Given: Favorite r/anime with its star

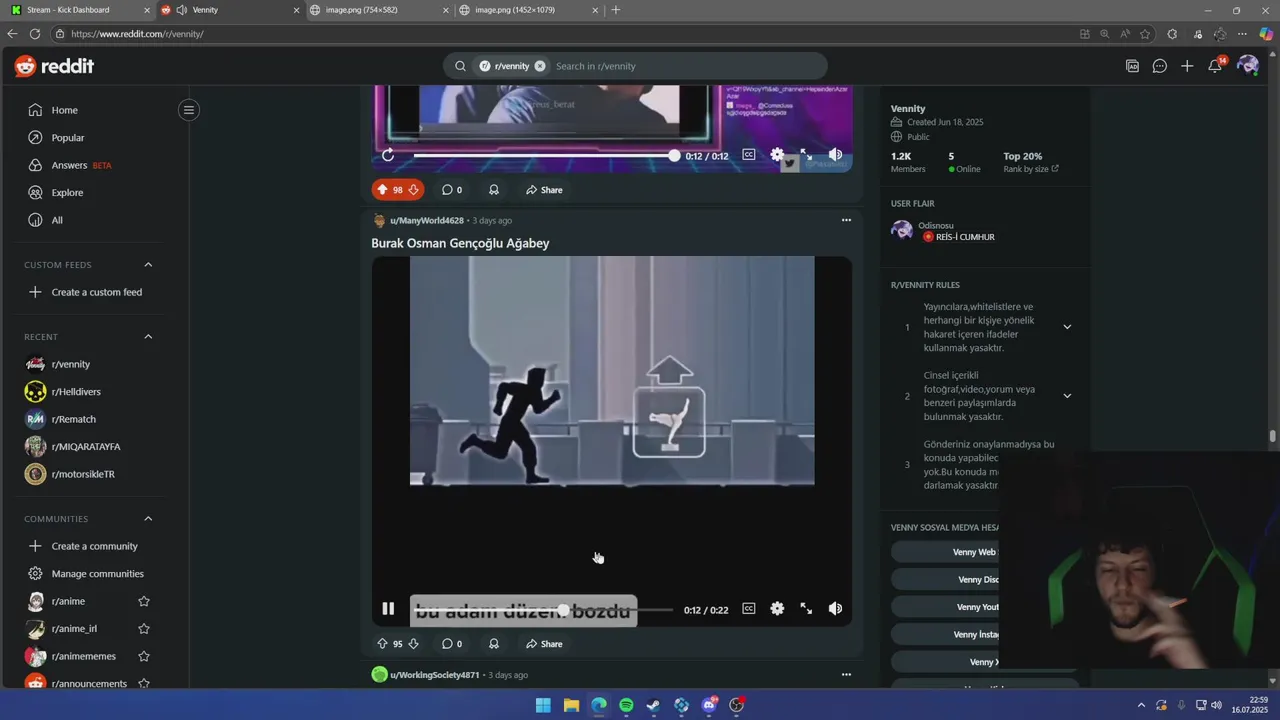Looking at the screenshot, I should point(144,601).
